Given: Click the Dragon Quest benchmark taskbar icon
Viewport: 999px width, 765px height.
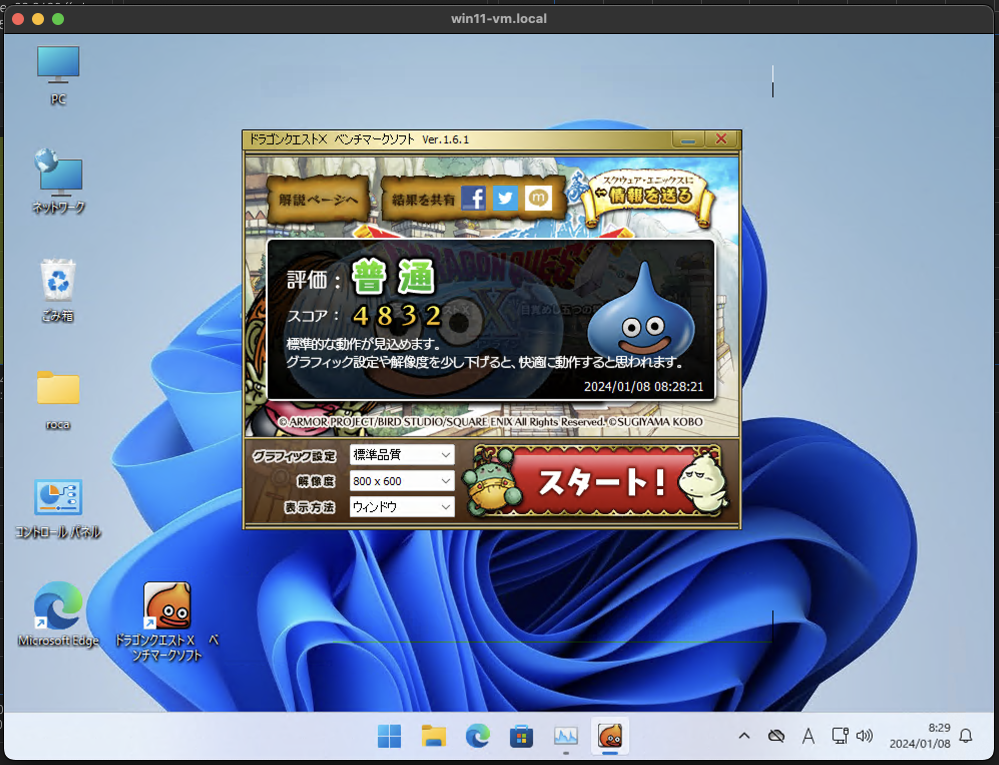Looking at the screenshot, I should point(610,736).
